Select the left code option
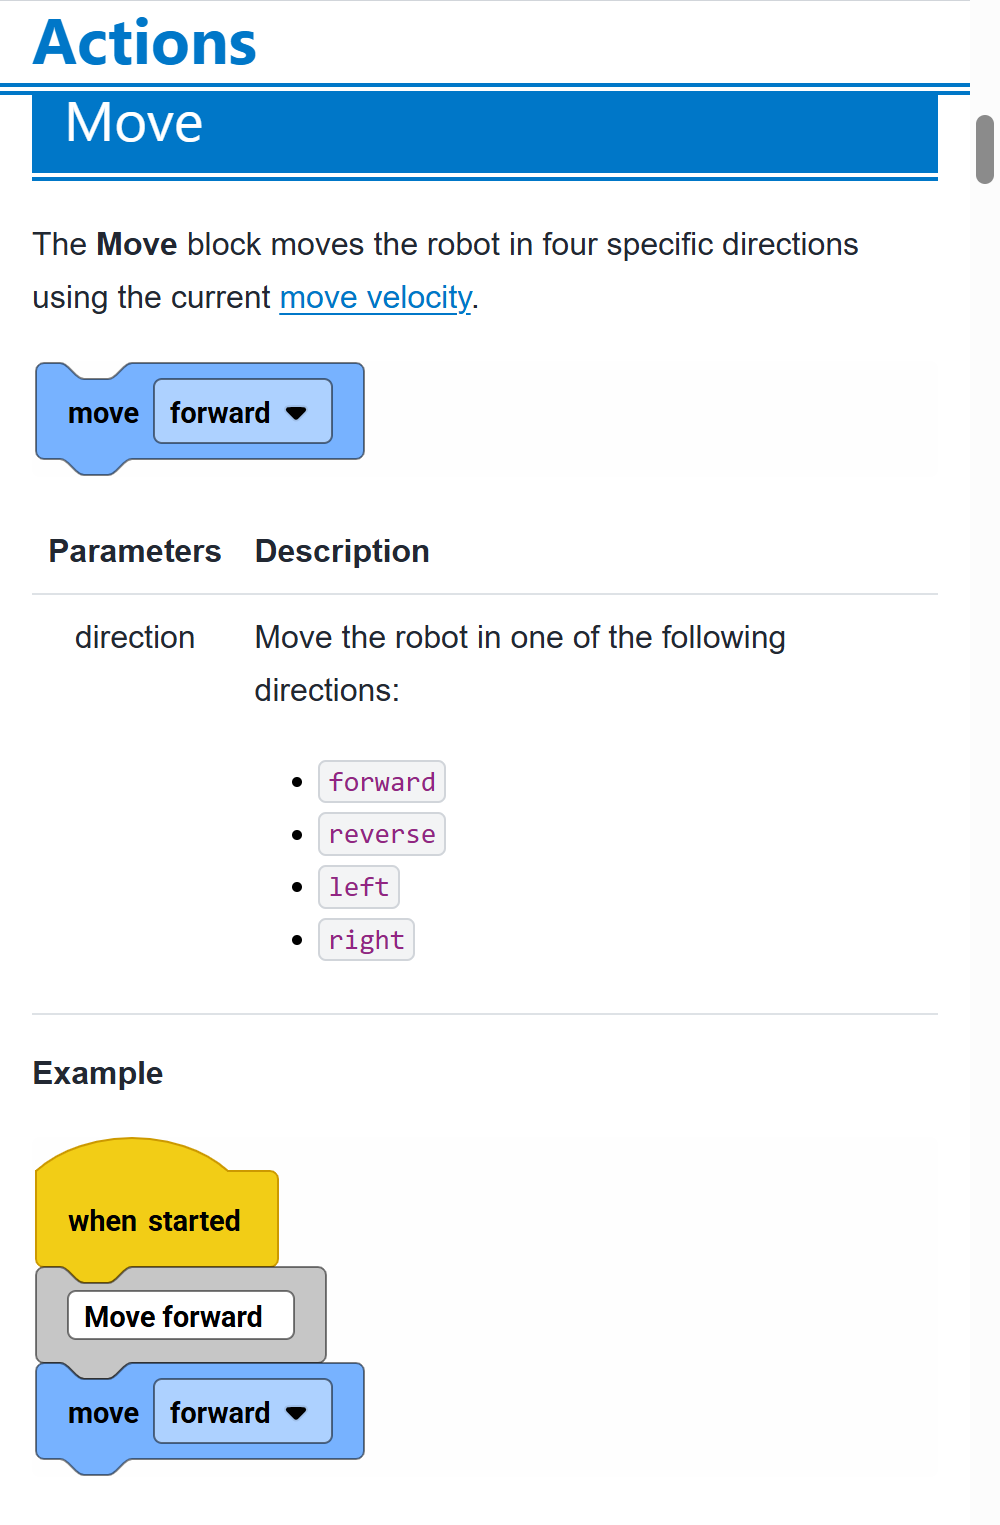 (x=359, y=887)
